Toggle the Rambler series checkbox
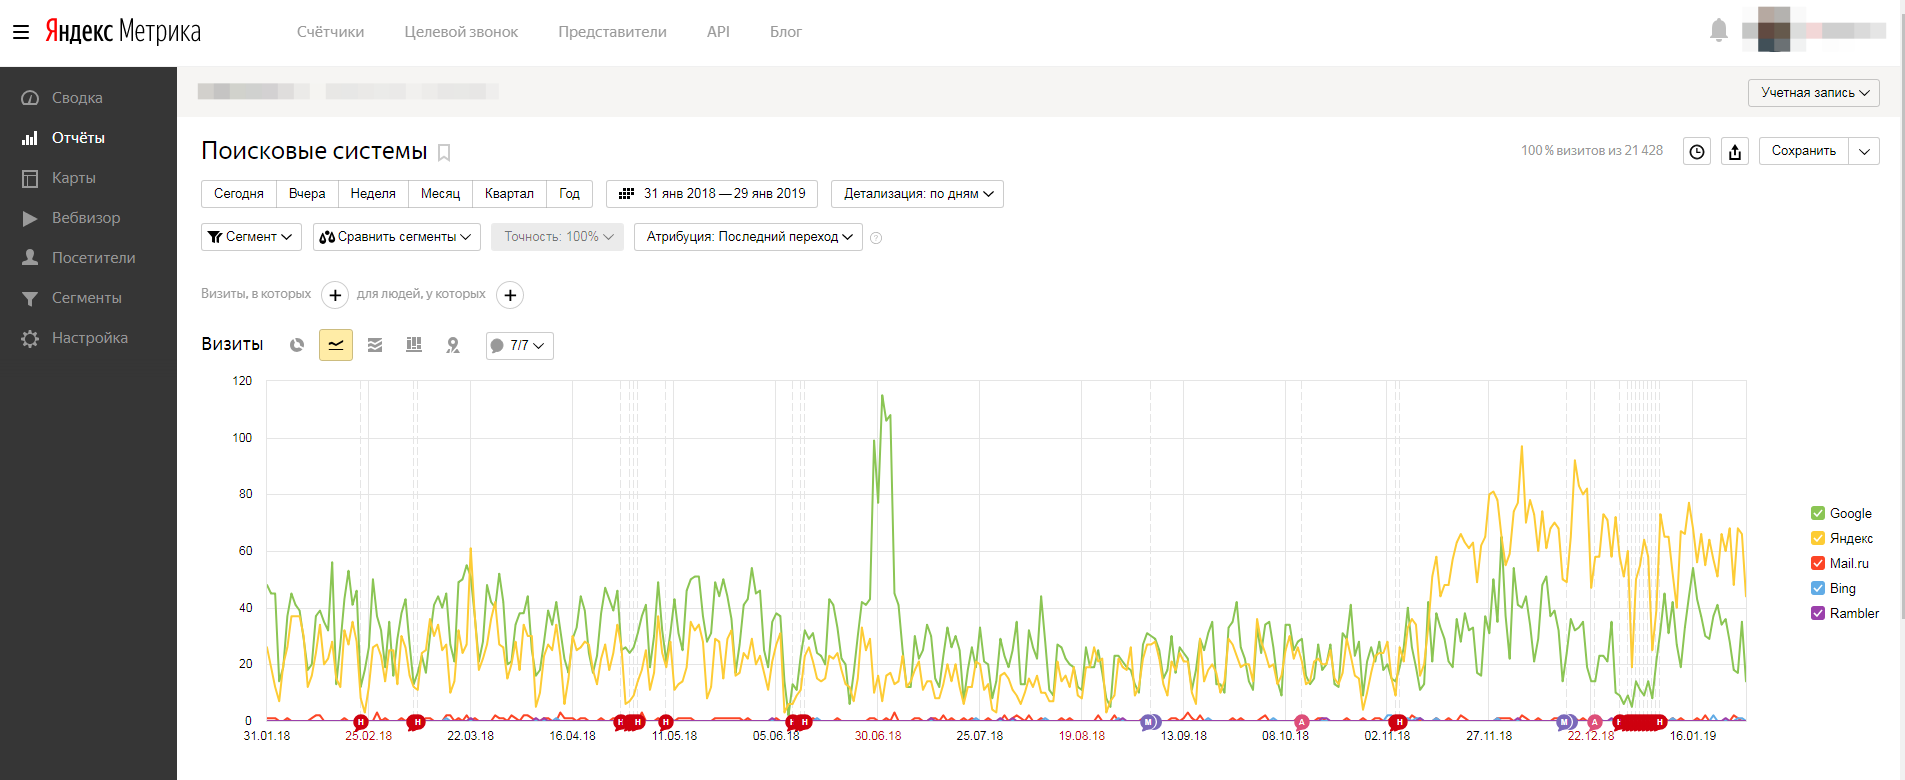Image resolution: width=1905 pixels, height=780 pixels. pos(1818,613)
